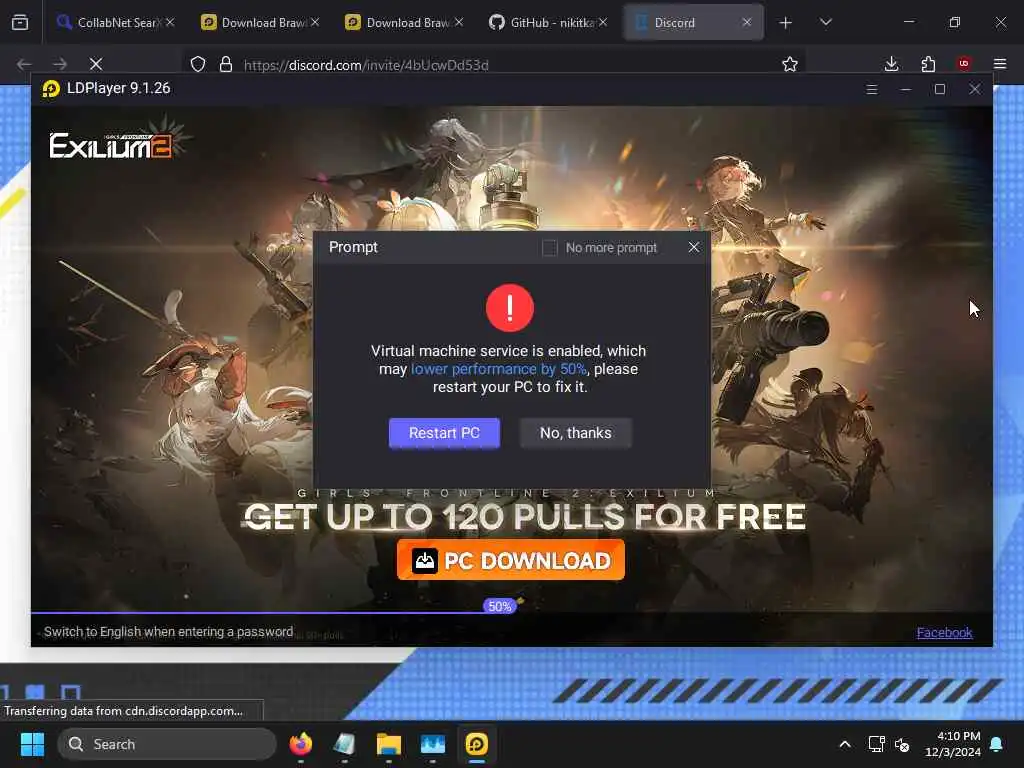Open the clock showing 4:10 PM

pyautogui.click(x=953, y=744)
